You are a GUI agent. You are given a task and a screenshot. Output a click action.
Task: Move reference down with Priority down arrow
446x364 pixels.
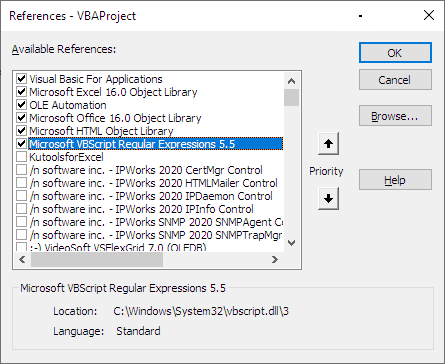328,198
